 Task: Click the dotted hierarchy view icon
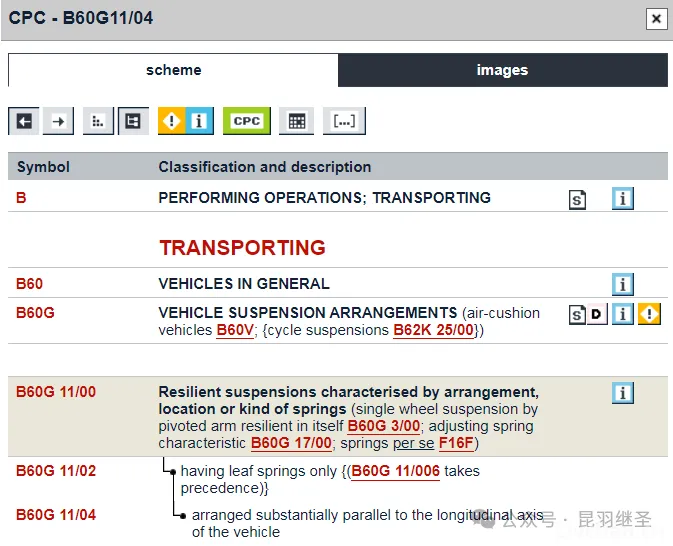pos(98,121)
